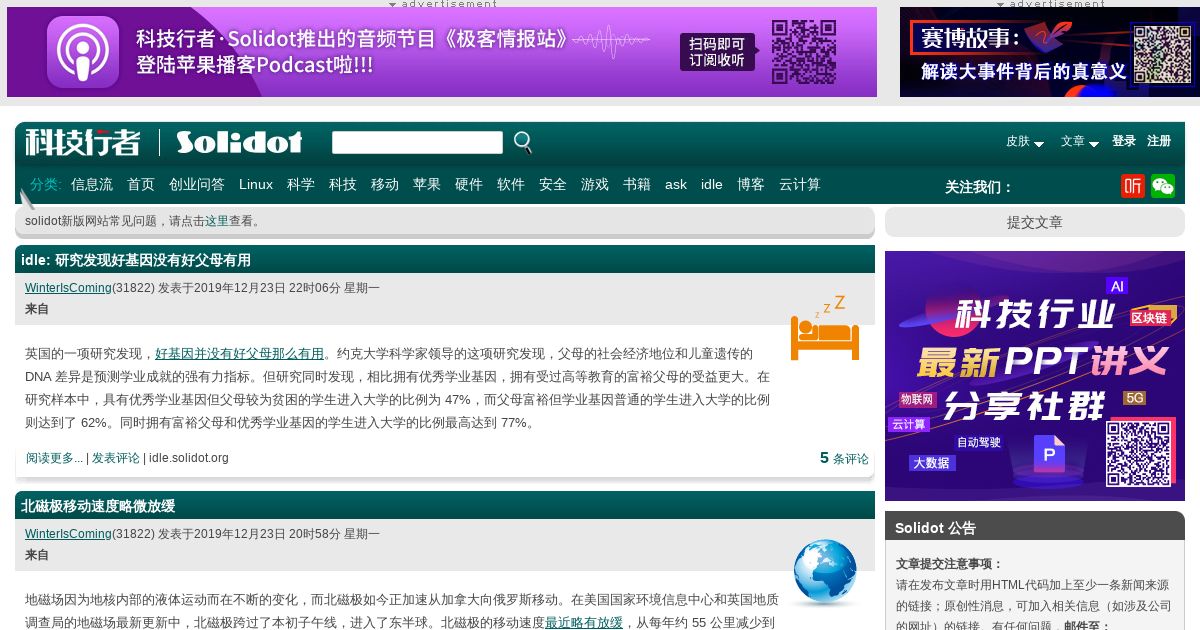Image resolution: width=1200 pixels, height=630 pixels.
Task: Select the 硬件 category
Action: (469, 185)
